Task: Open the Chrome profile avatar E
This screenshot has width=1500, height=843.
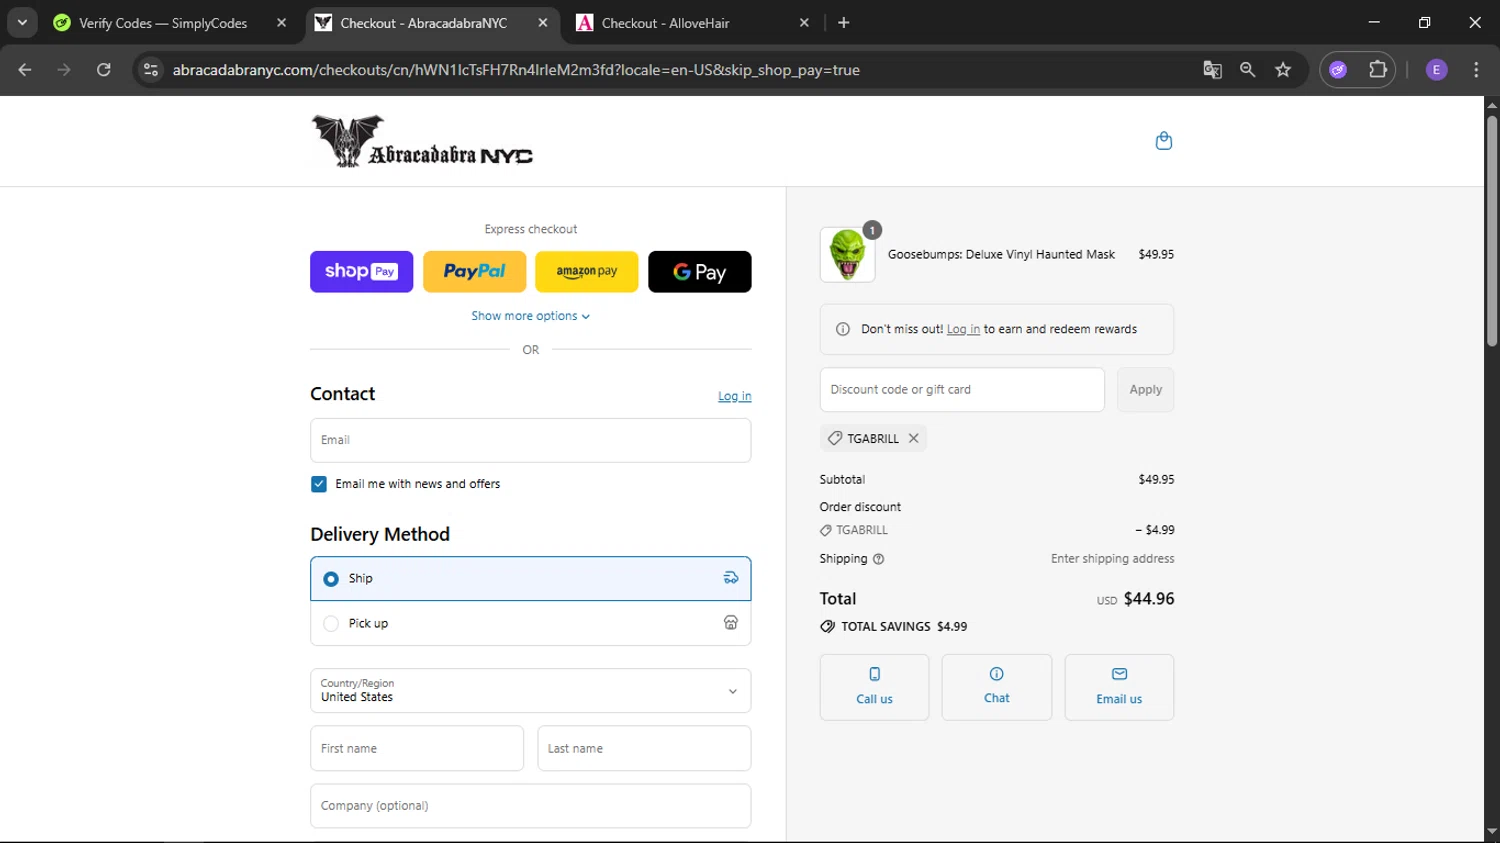Action: click(1436, 70)
